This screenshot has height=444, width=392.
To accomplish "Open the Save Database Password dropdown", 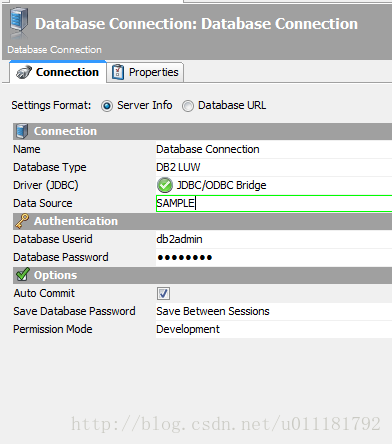I will point(274,311).
